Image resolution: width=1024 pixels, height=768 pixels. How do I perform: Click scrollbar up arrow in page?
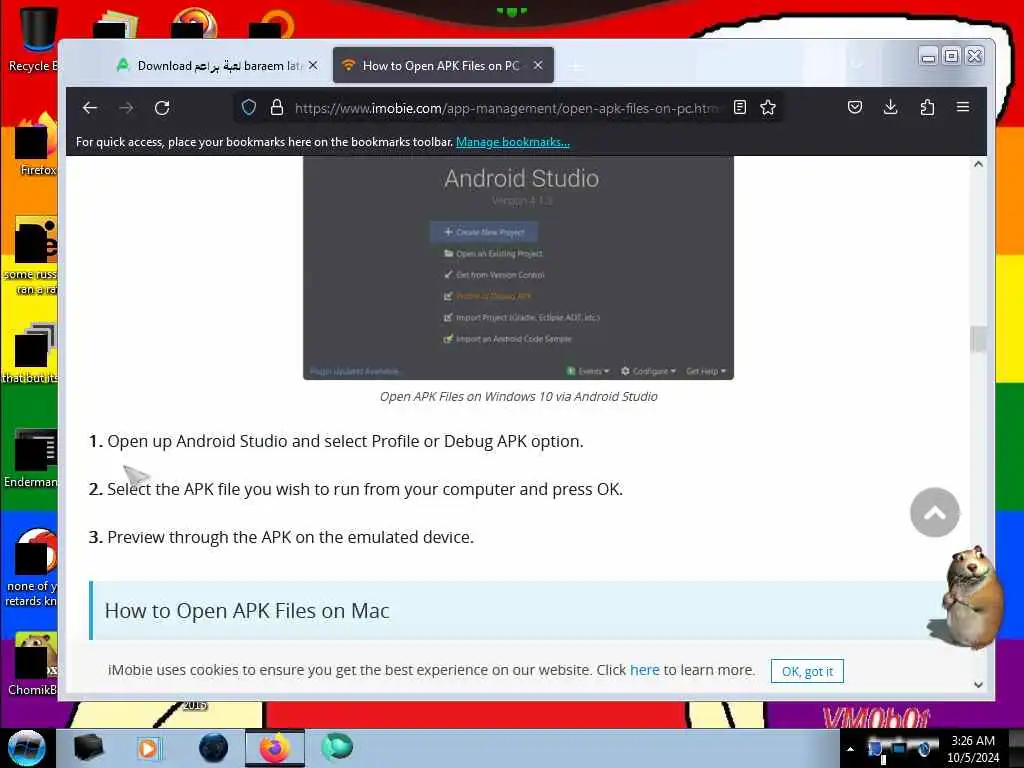click(x=978, y=164)
